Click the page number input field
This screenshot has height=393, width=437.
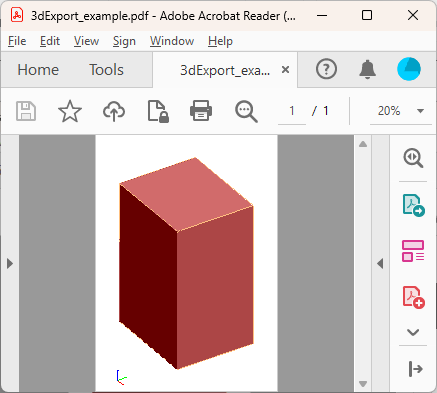(292, 111)
